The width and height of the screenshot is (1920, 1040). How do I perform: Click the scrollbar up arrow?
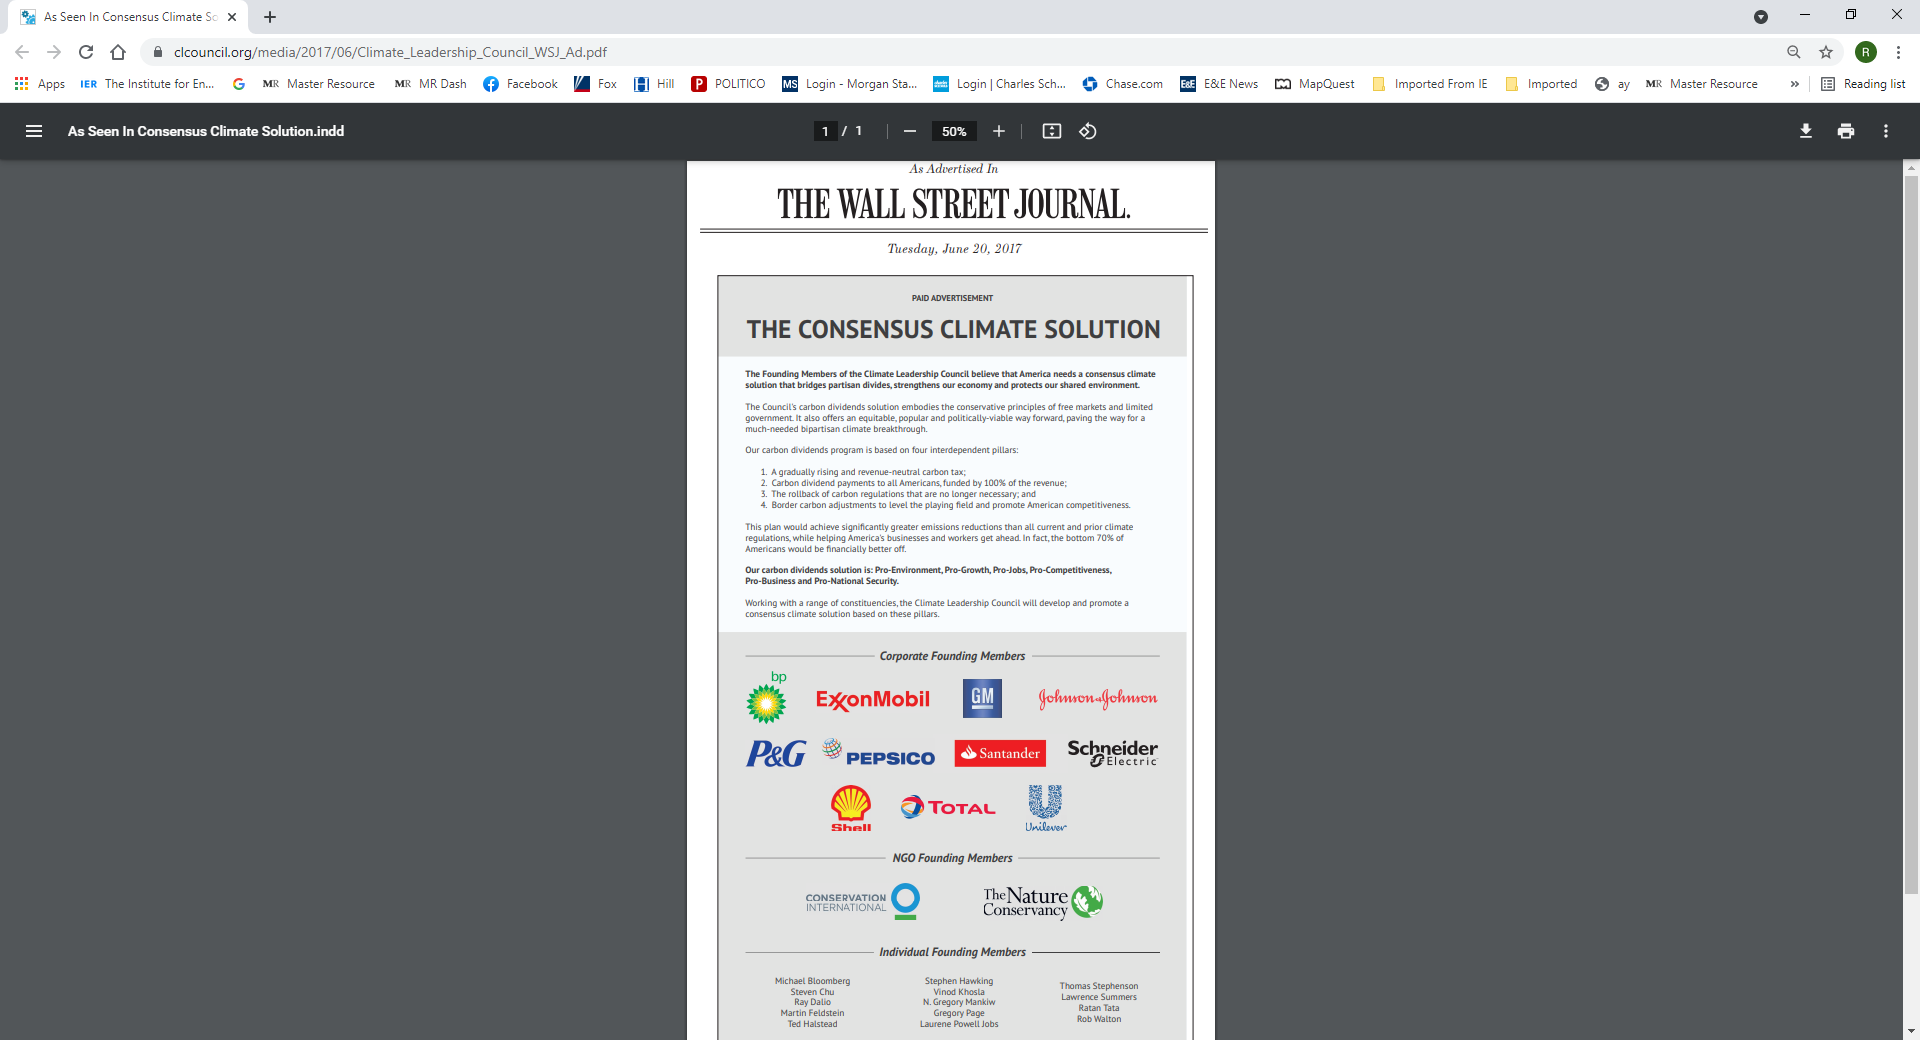(x=1911, y=168)
